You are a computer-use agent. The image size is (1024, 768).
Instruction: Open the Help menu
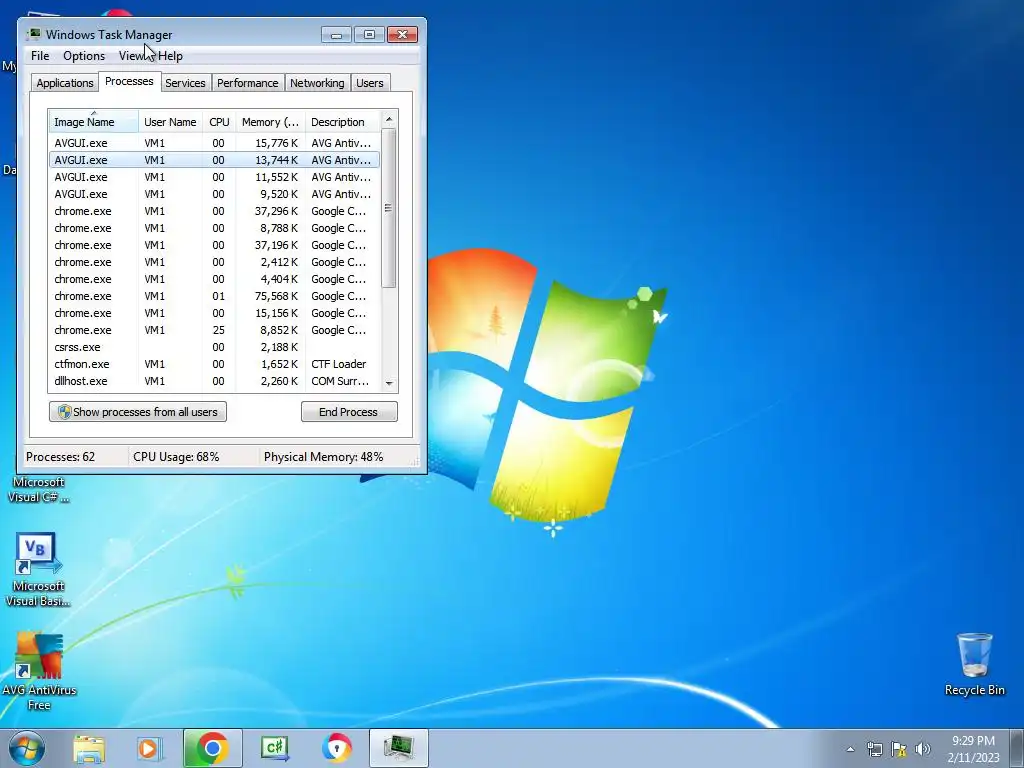click(x=170, y=56)
